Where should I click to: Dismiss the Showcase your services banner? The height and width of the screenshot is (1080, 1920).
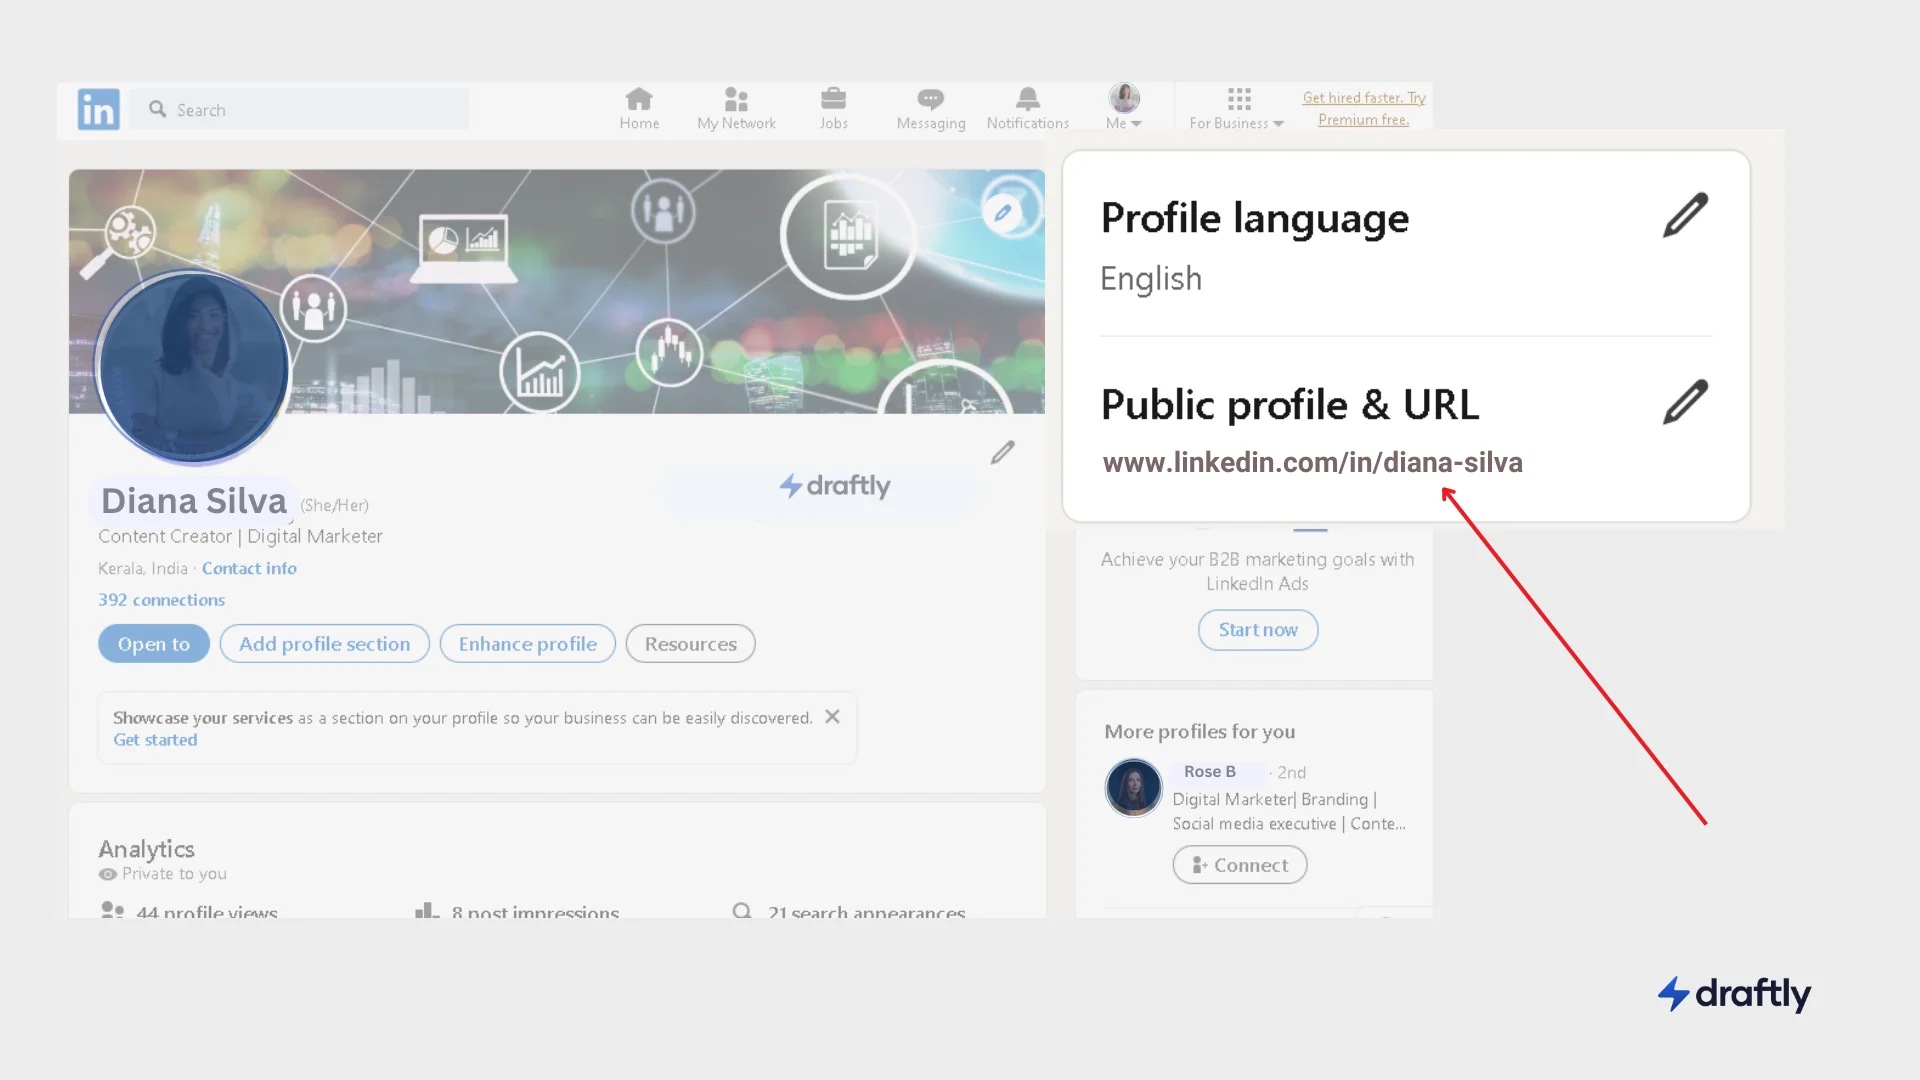(x=832, y=716)
